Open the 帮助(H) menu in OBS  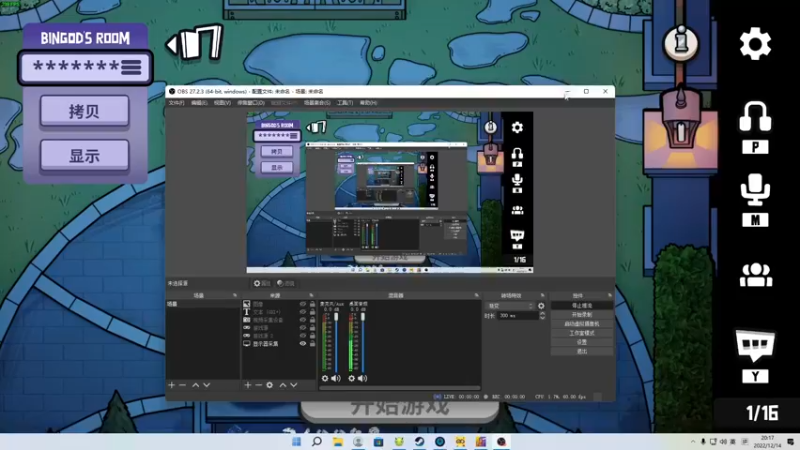tap(368, 103)
